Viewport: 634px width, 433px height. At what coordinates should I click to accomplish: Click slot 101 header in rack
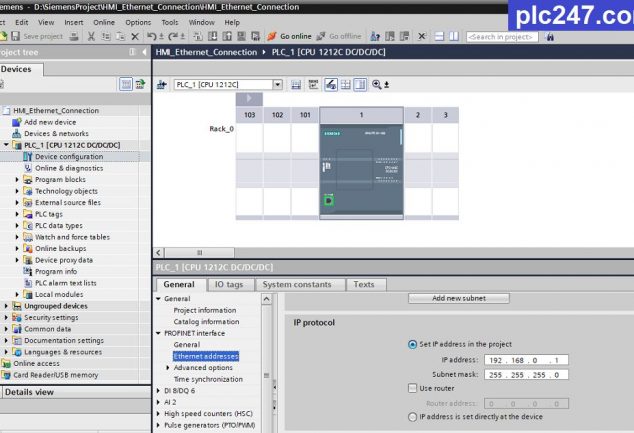click(305, 115)
